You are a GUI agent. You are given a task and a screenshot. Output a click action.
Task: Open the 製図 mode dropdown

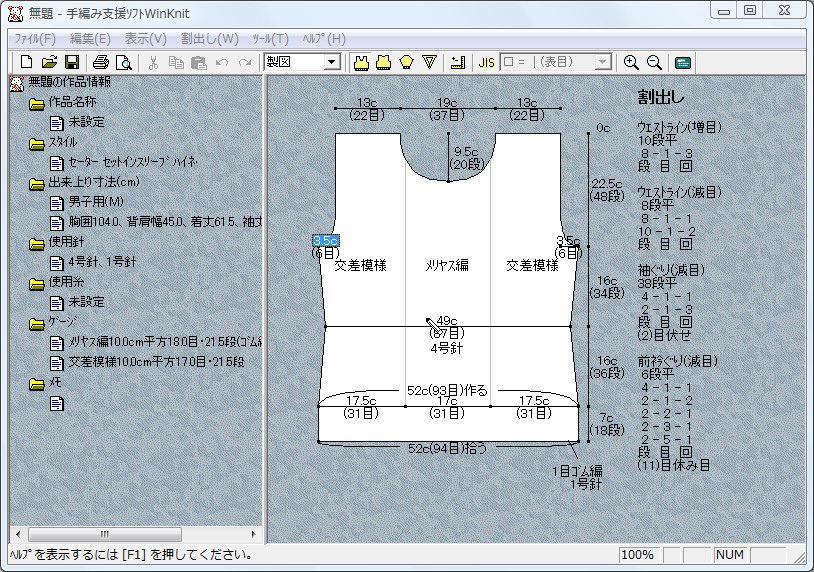pyautogui.click(x=332, y=62)
